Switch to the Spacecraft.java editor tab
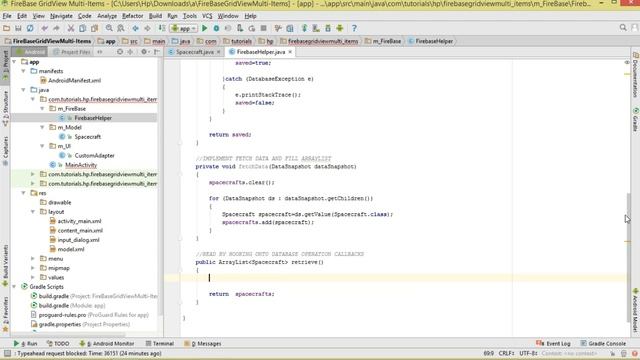640x360 pixels. [x=195, y=52]
